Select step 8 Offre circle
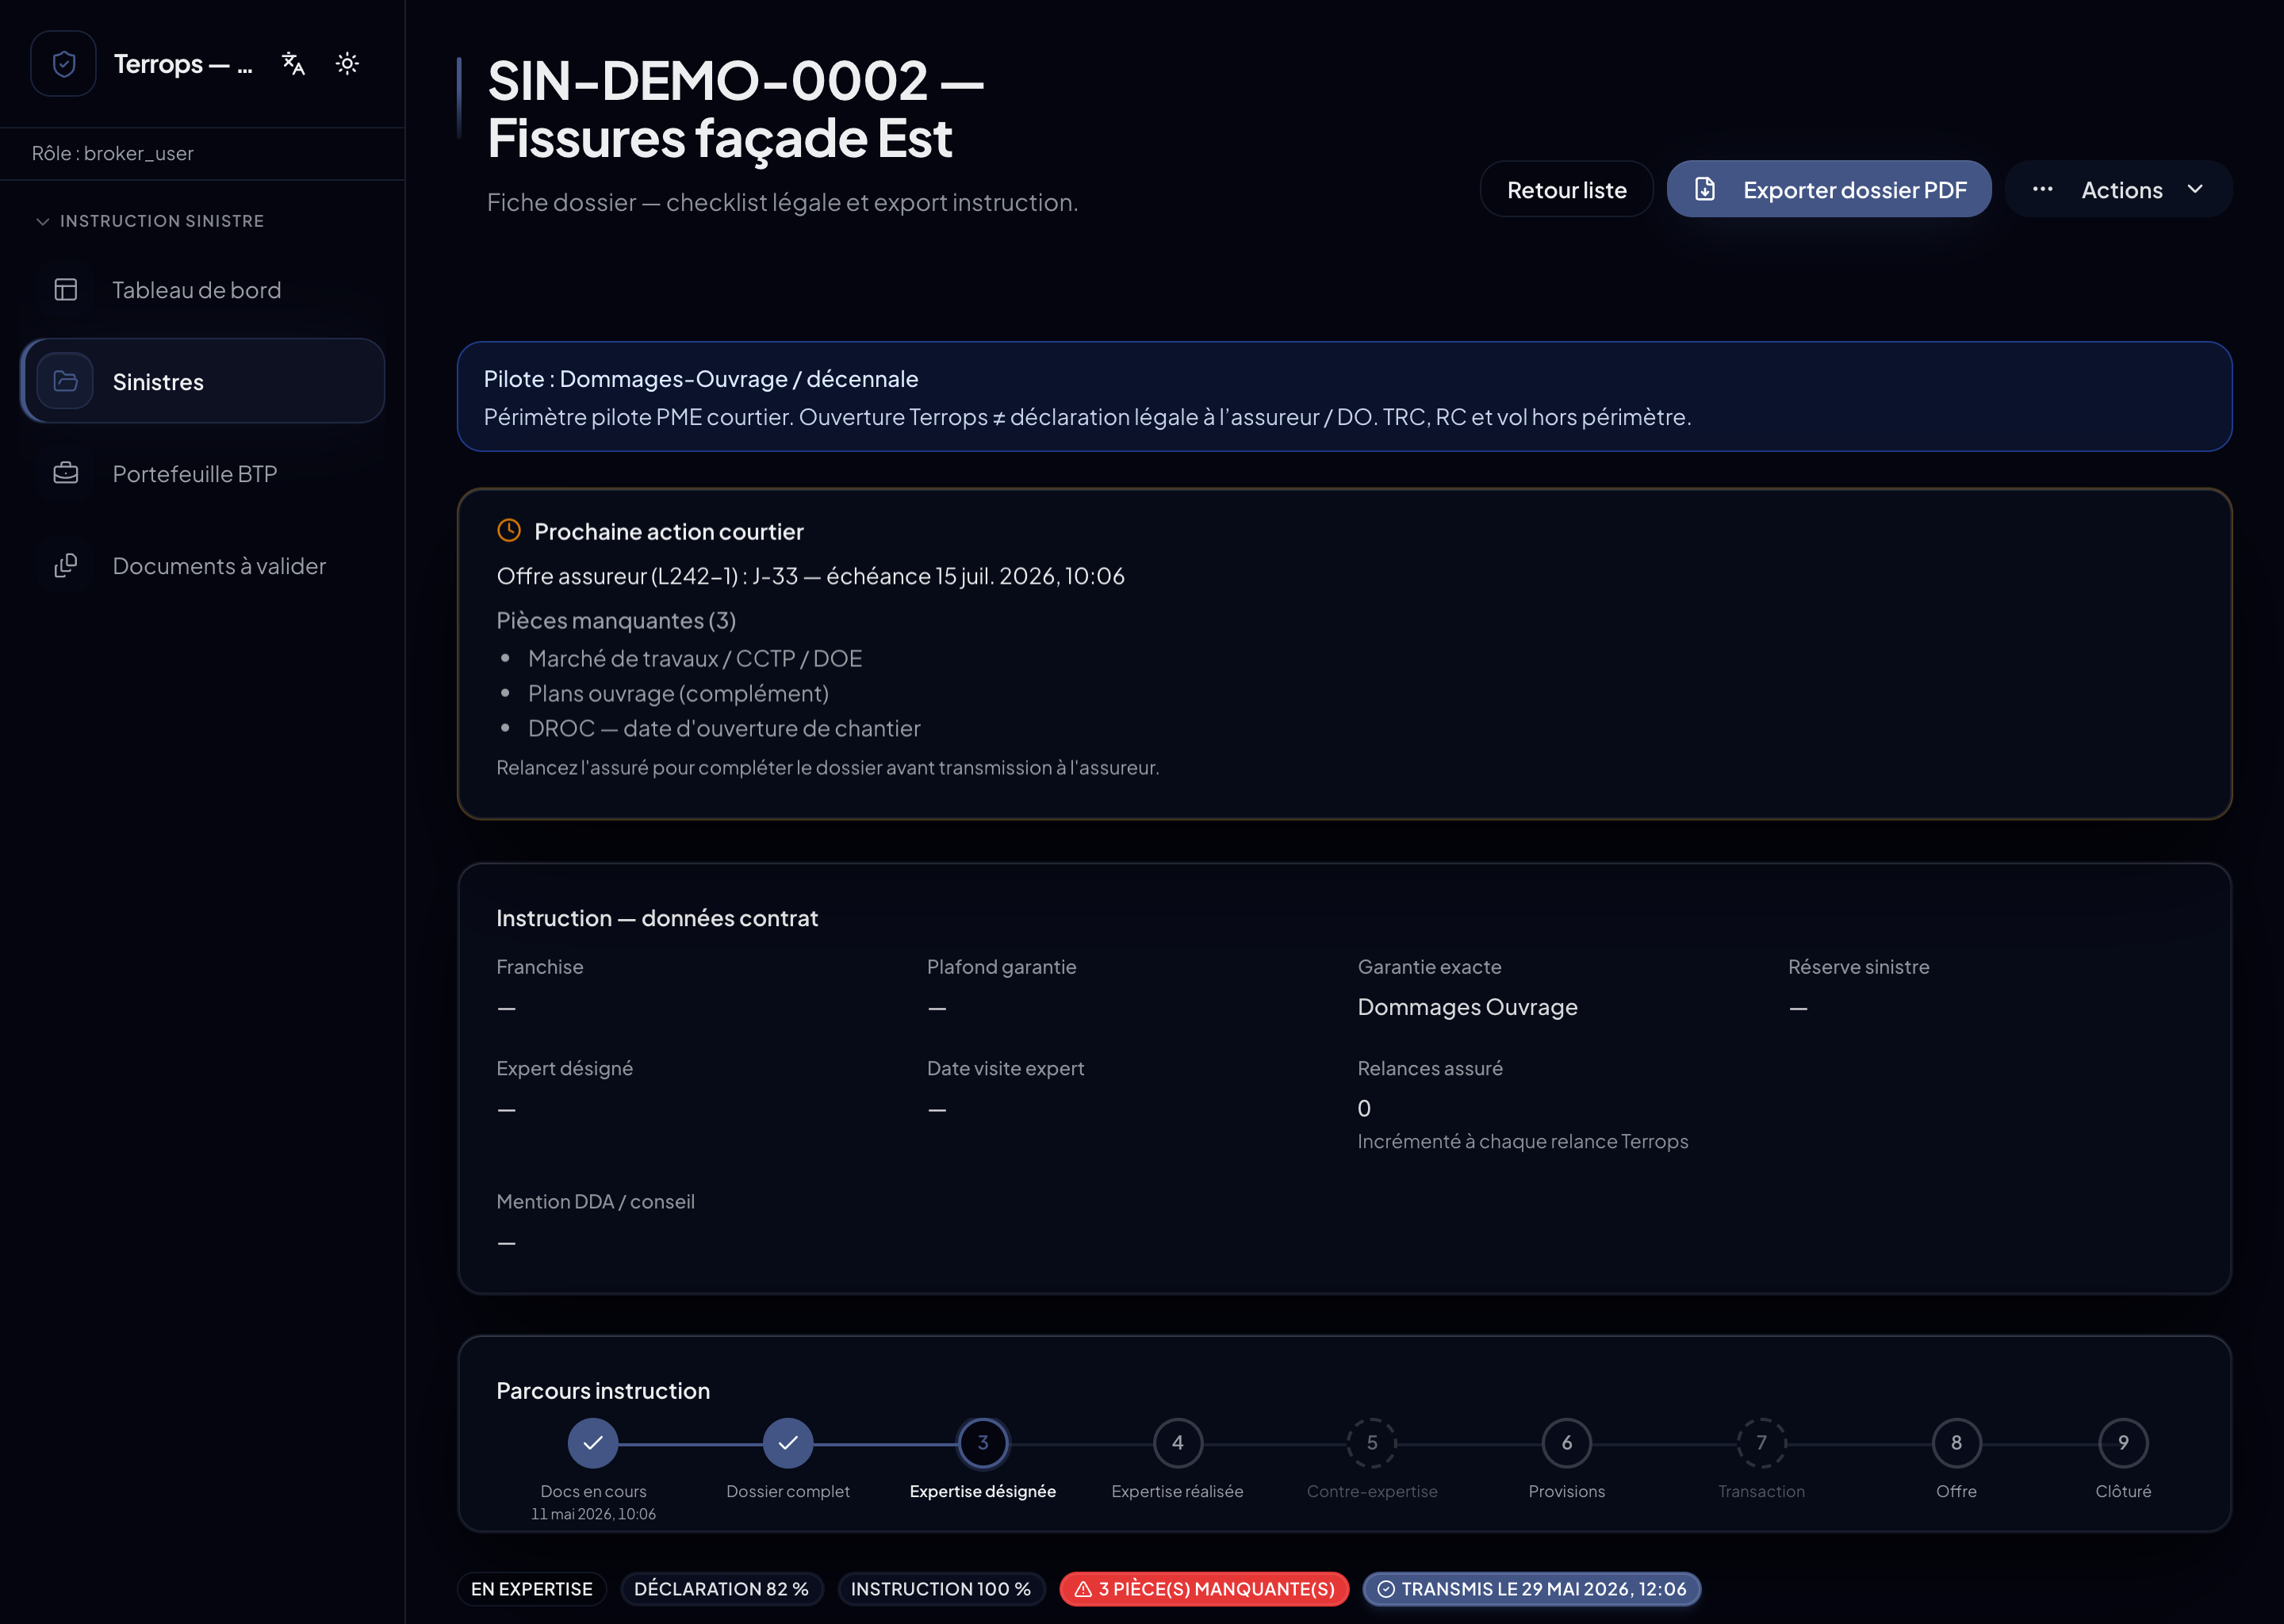Viewport: 2284px width, 1624px height. pos(1956,1443)
